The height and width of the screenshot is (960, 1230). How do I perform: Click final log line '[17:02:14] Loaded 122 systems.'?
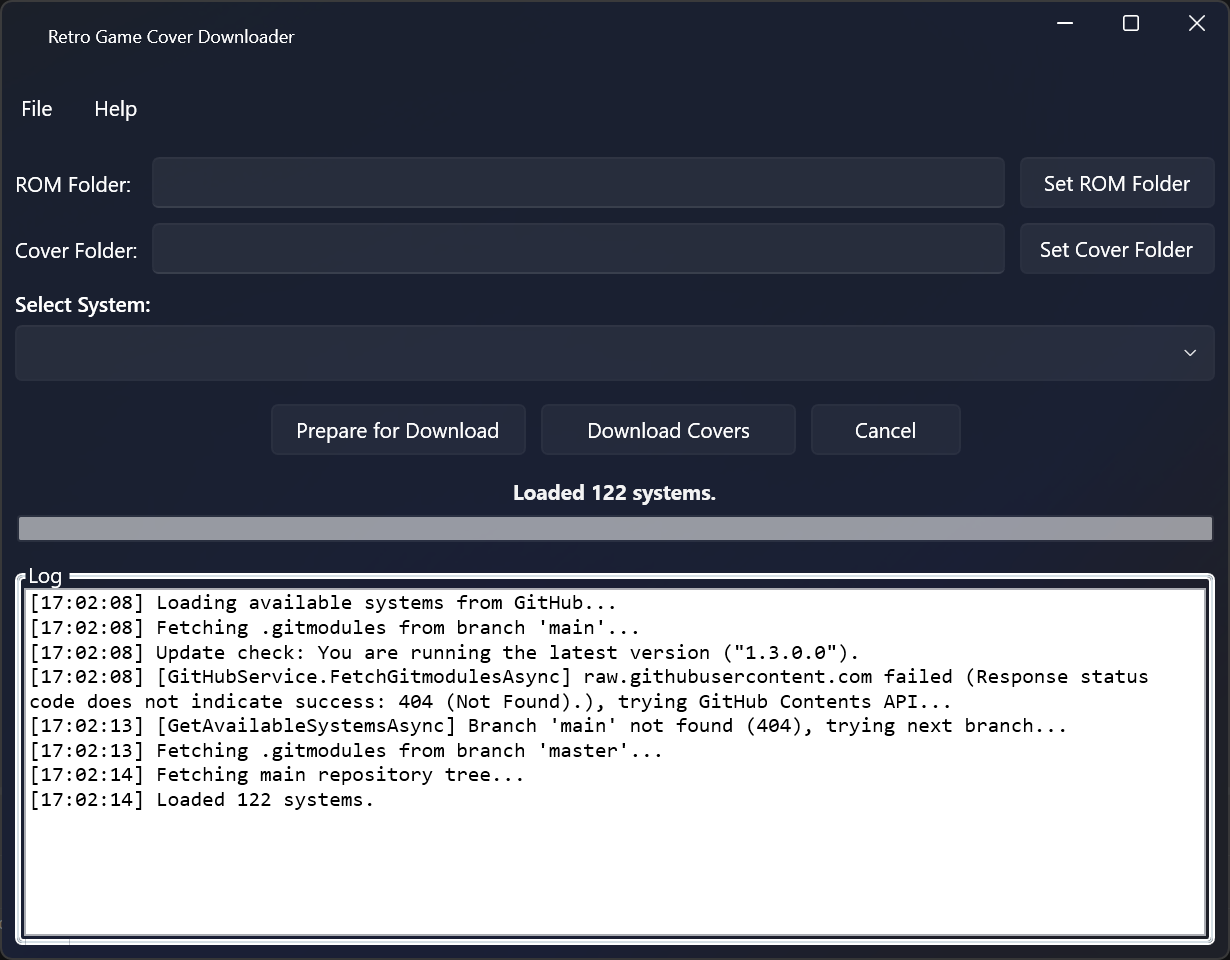201,800
